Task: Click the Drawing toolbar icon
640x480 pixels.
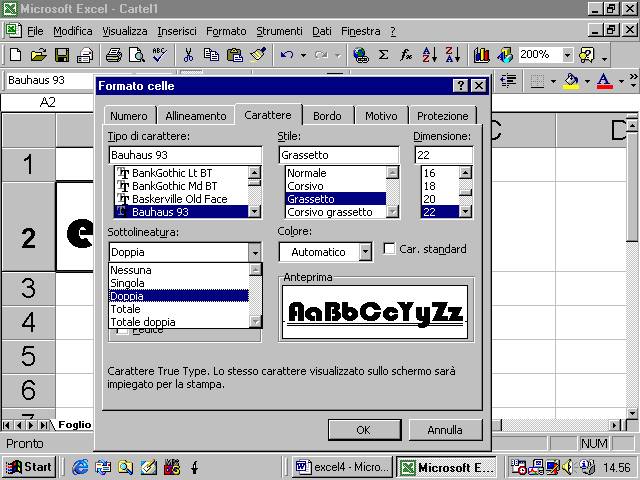Action: [x=505, y=55]
